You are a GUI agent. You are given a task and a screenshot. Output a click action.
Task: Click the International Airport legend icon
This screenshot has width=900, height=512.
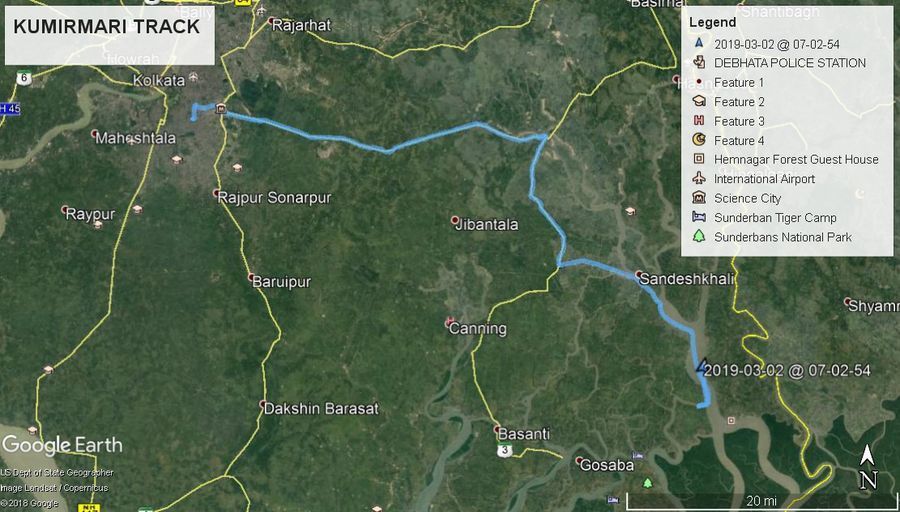click(x=699, y=179)
